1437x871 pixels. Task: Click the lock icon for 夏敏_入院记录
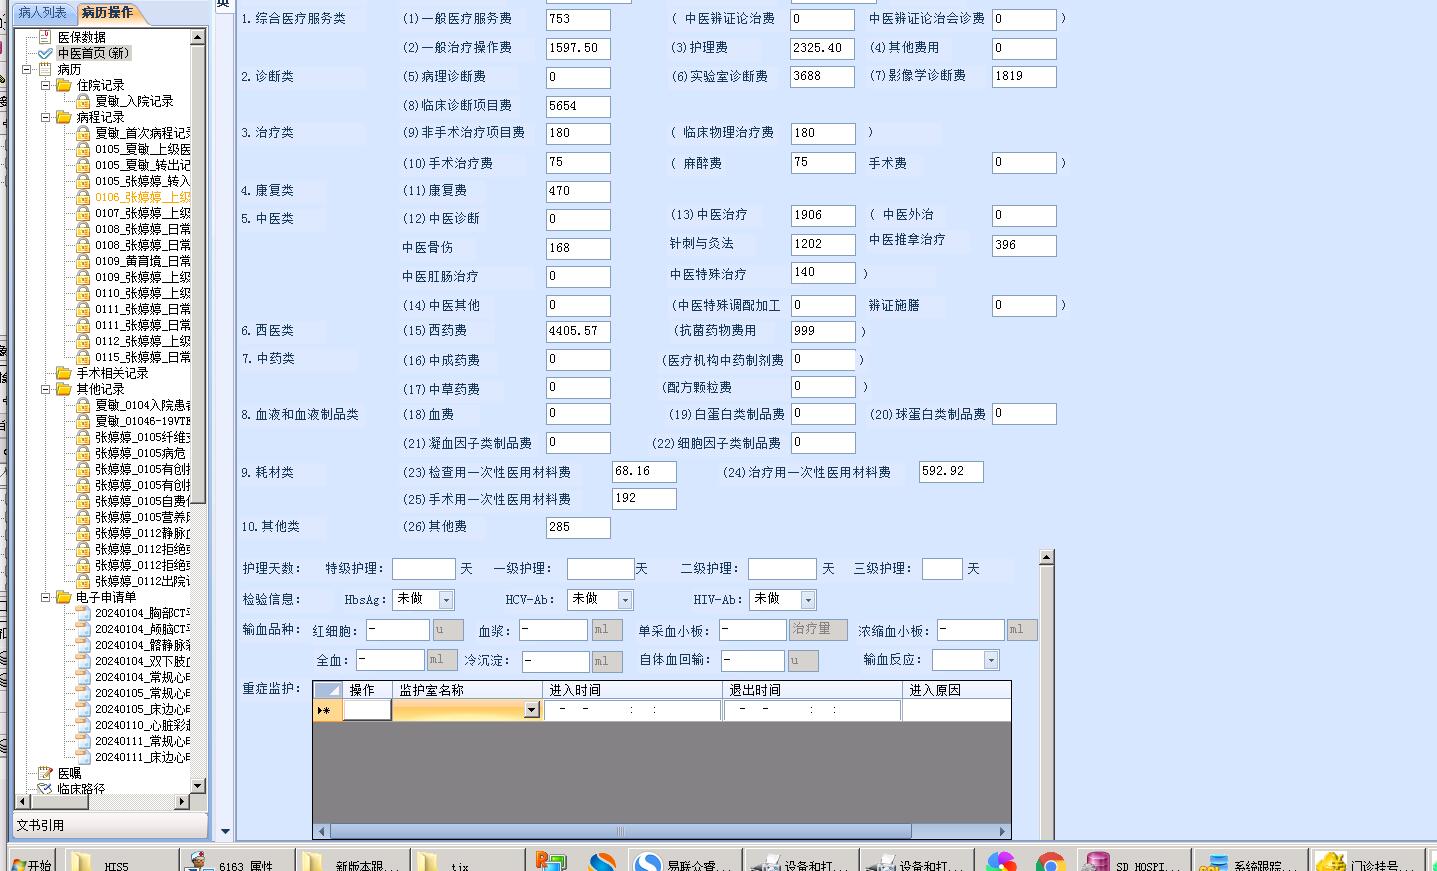pyautogui.click(x=83, y=101)
